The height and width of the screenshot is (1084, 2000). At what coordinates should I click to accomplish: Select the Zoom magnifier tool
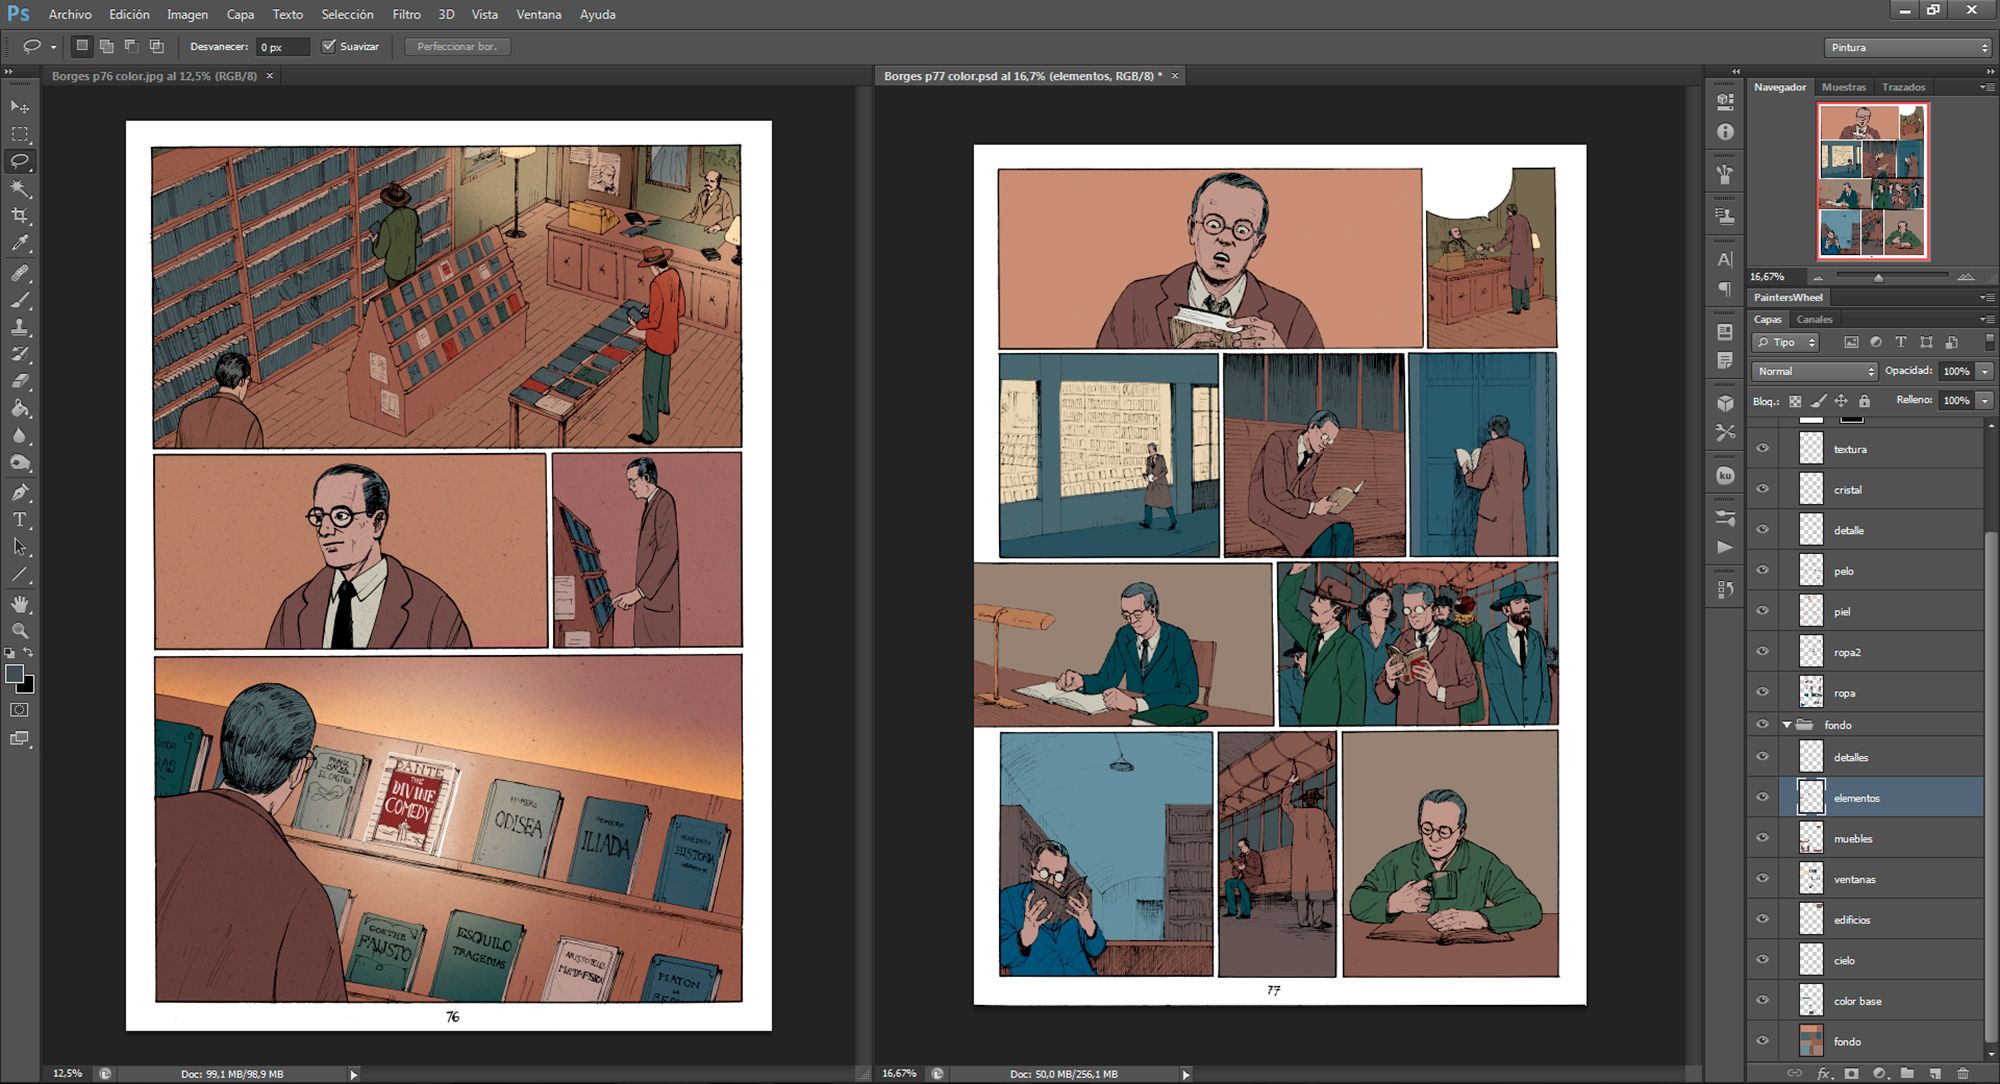pos(20,631)
